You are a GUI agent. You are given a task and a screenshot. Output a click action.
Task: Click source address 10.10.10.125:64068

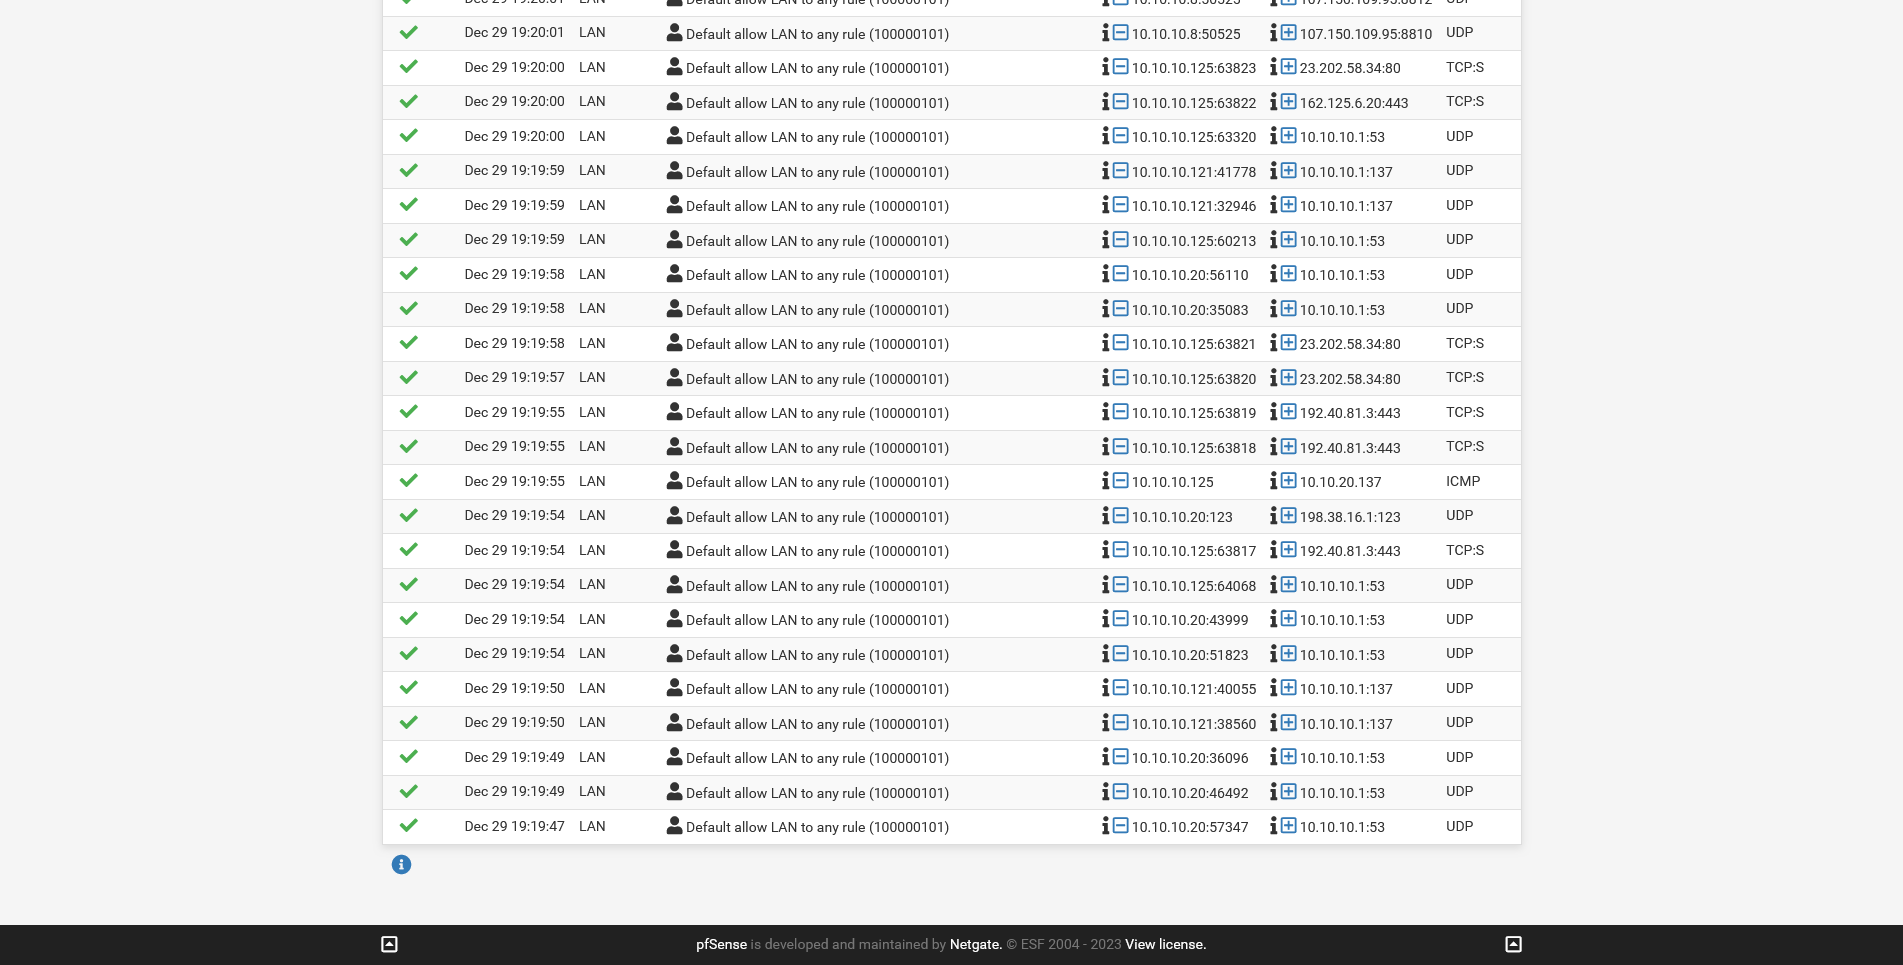click(1194, 586)
